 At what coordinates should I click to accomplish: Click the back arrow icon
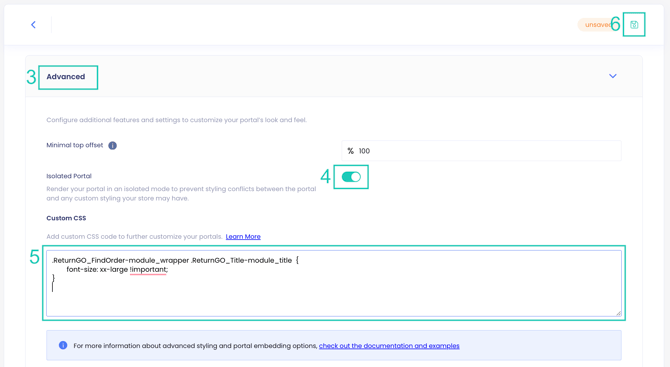click(33, 25)
